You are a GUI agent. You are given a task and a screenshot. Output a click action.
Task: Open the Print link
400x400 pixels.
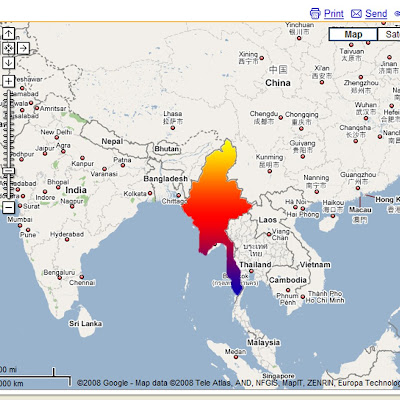(x=334, y=14)
